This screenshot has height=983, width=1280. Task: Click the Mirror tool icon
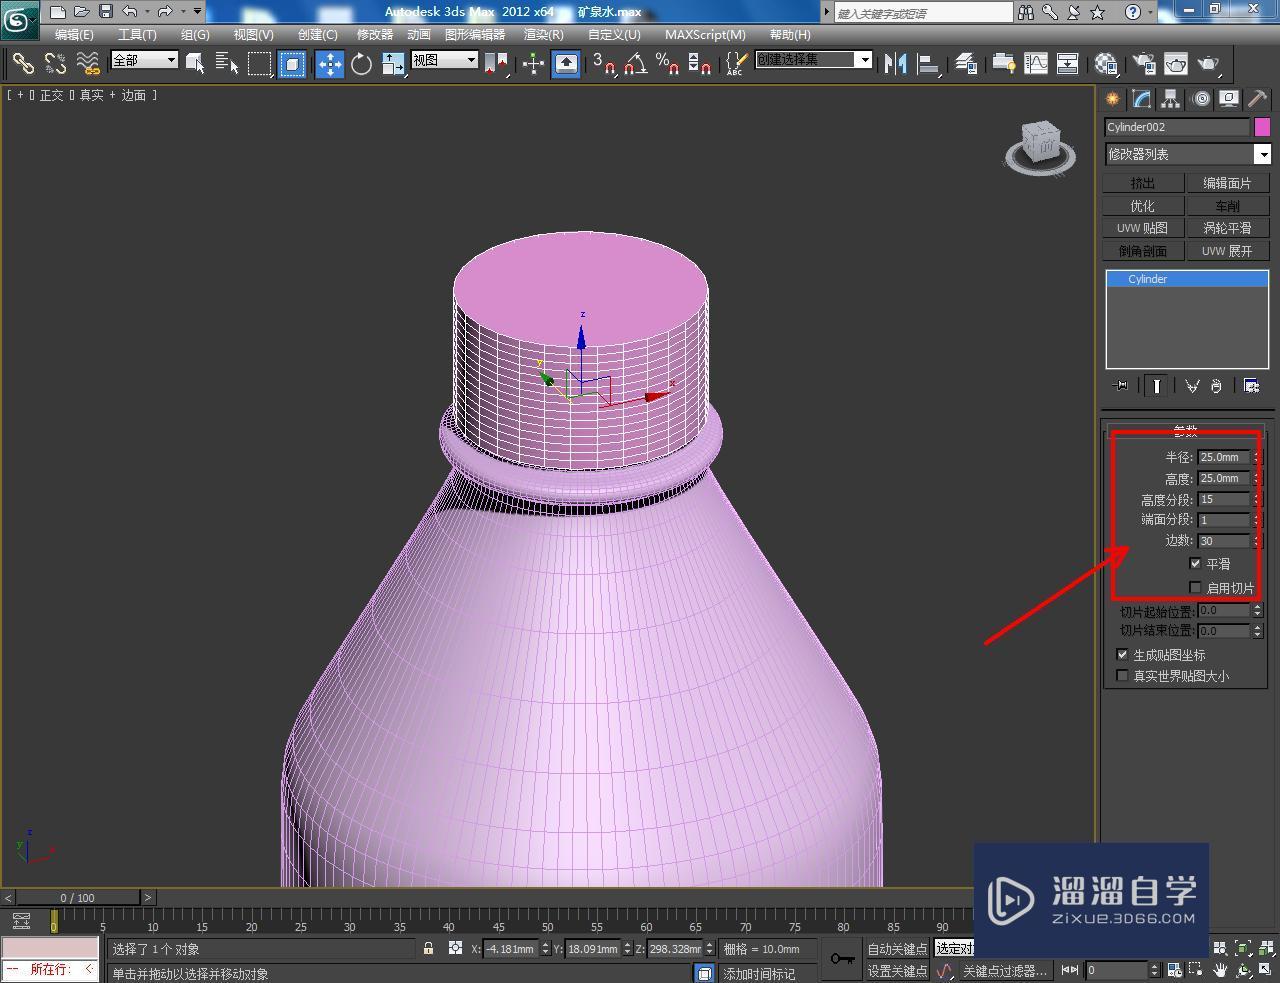click(895, 64)
